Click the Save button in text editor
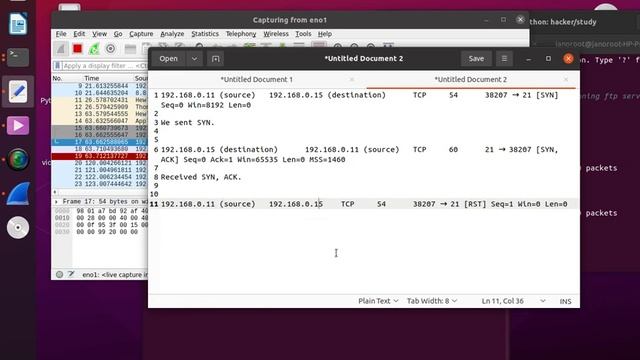This screenshot has height=360, width=640. pos(476,59)
